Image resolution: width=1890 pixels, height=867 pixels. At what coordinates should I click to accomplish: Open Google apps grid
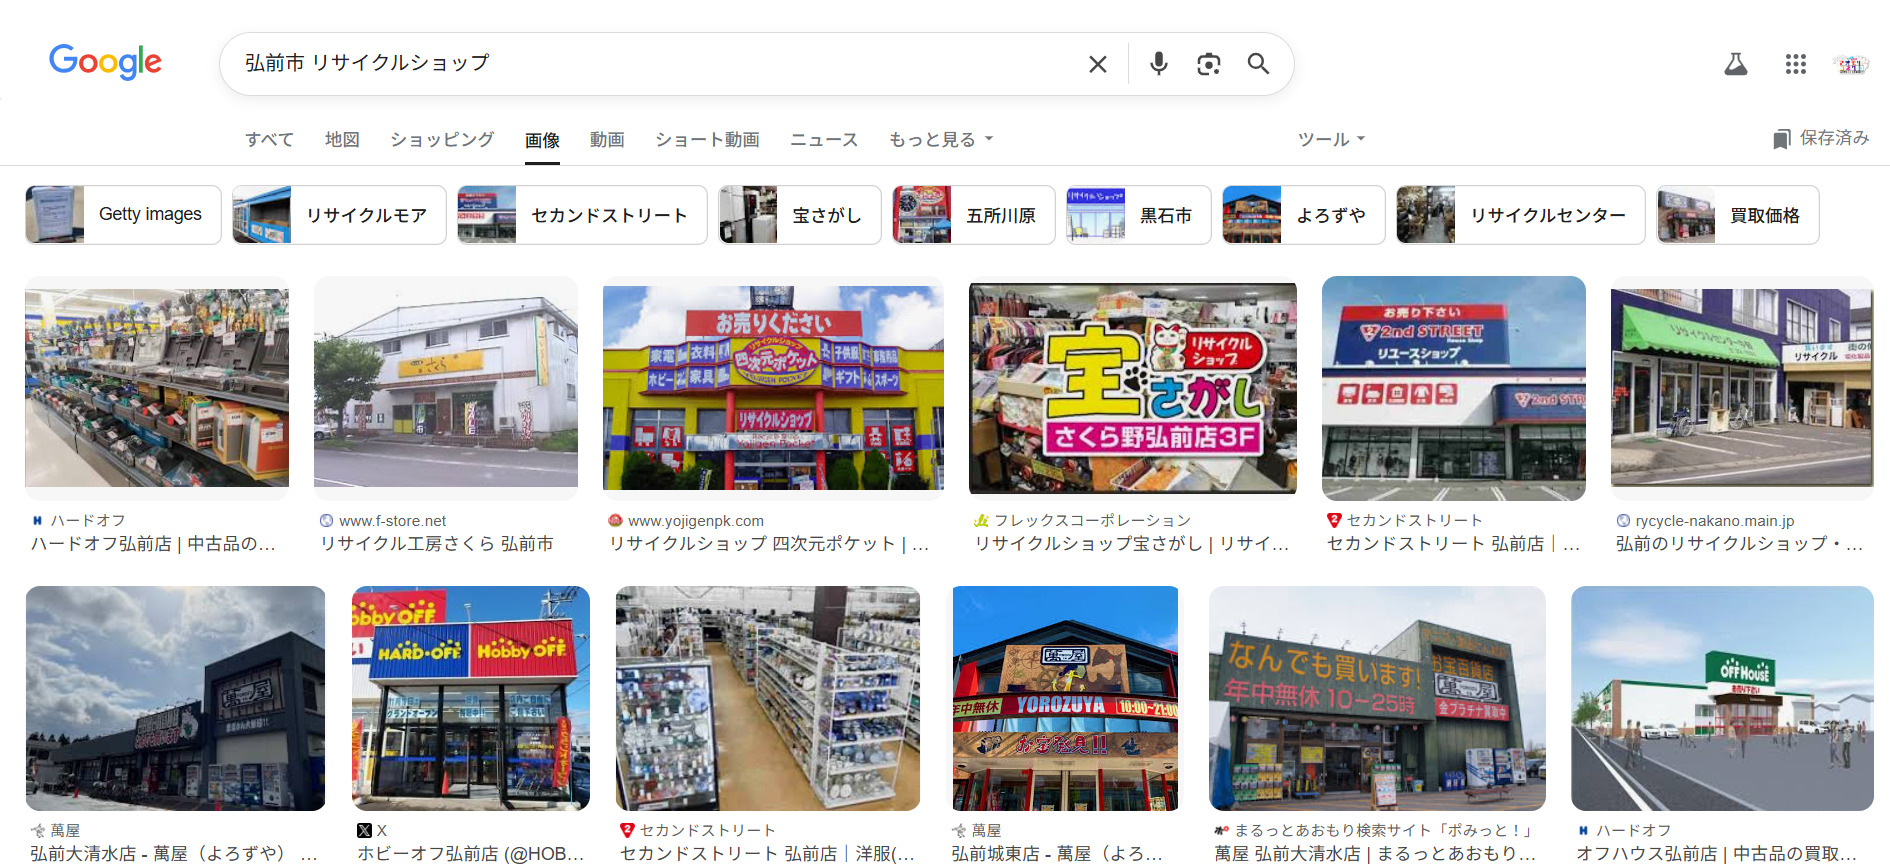tap(1795, 64)
